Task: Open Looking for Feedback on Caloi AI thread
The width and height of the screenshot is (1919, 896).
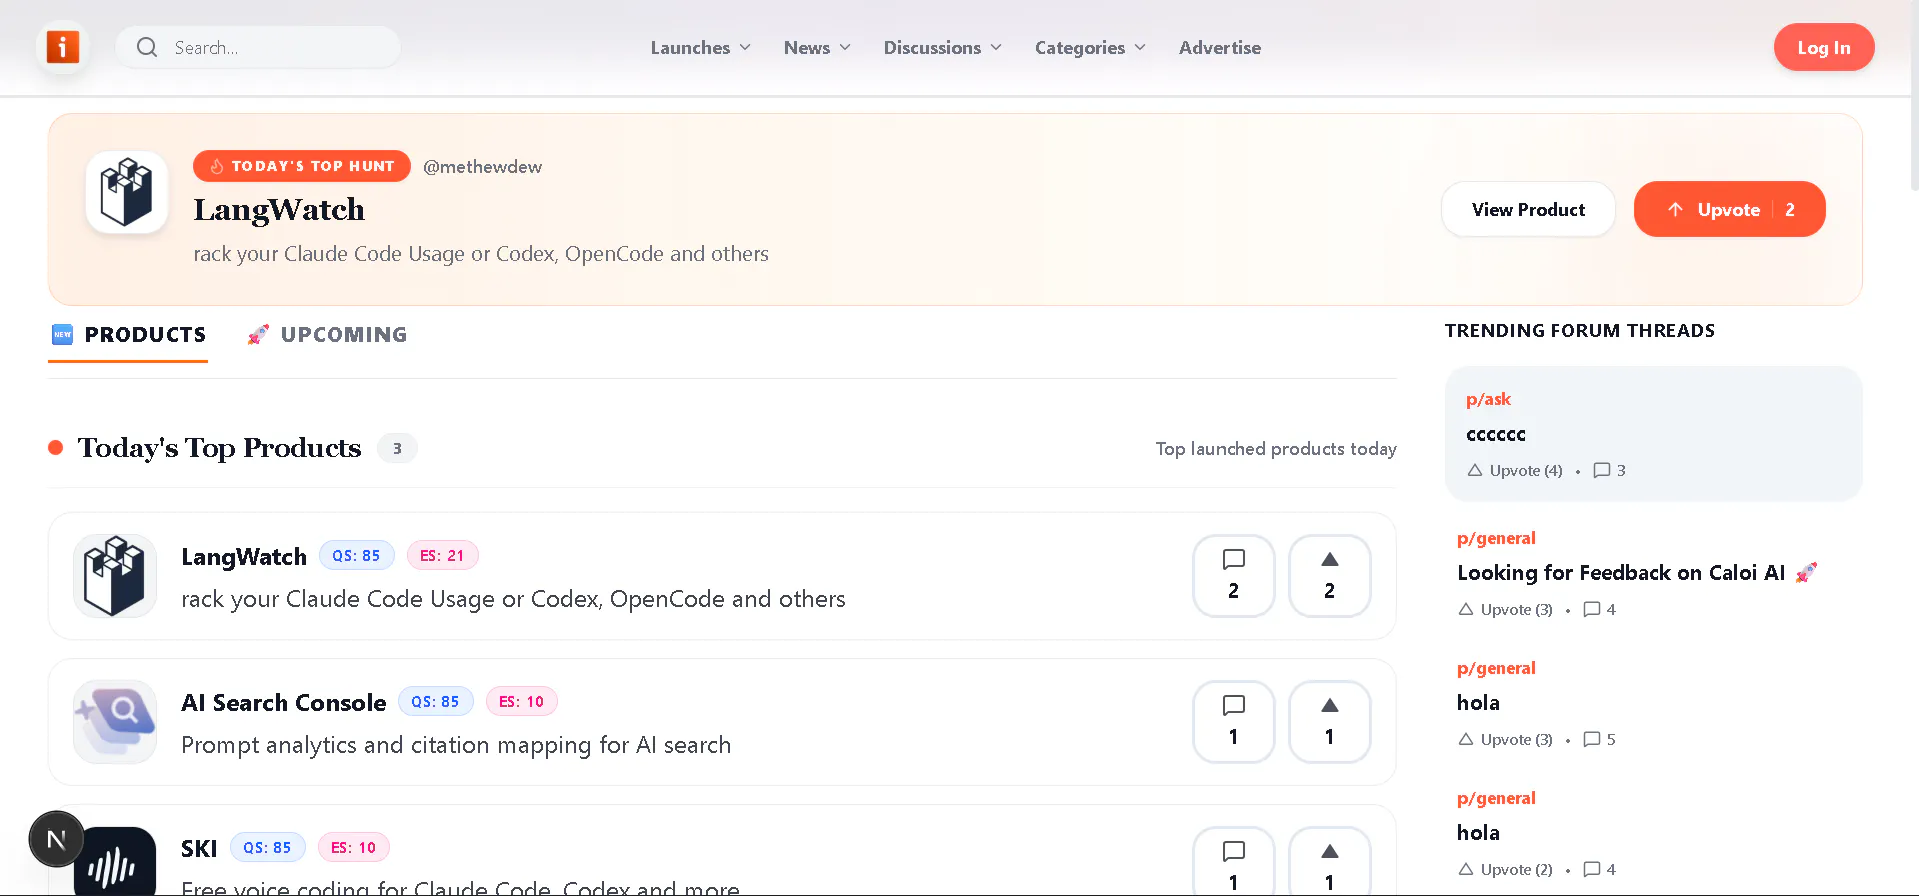Action: coord(1637,572)
